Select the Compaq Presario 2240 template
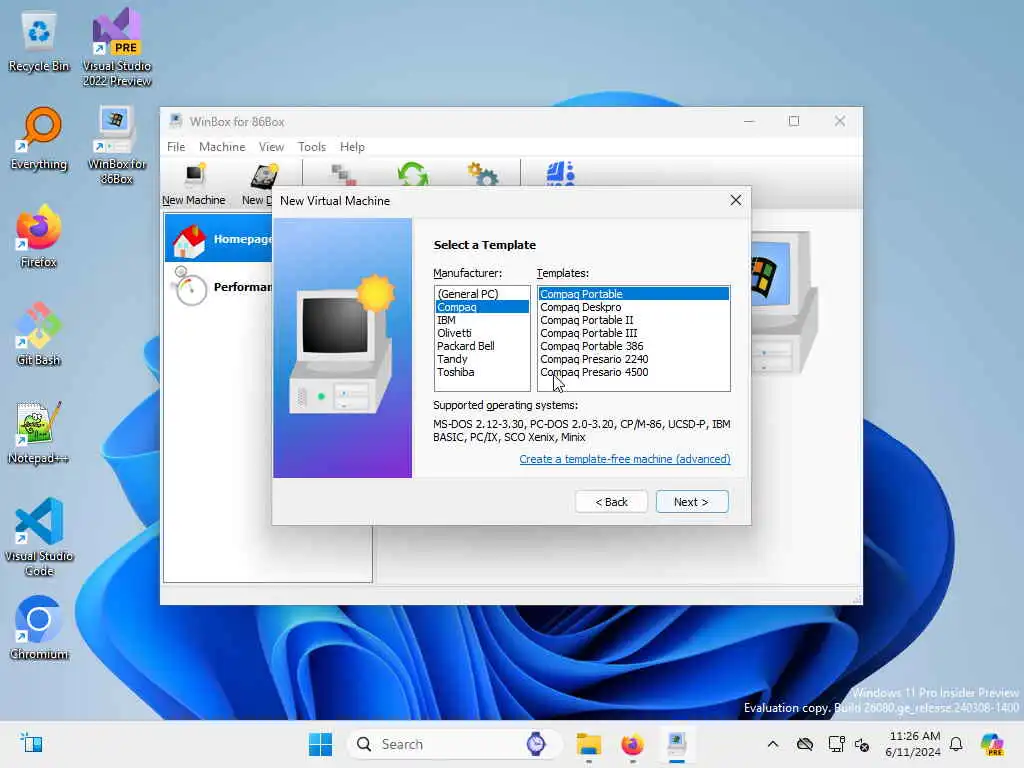This screenshot has width=1024, height=768. (x=633, y=359)
